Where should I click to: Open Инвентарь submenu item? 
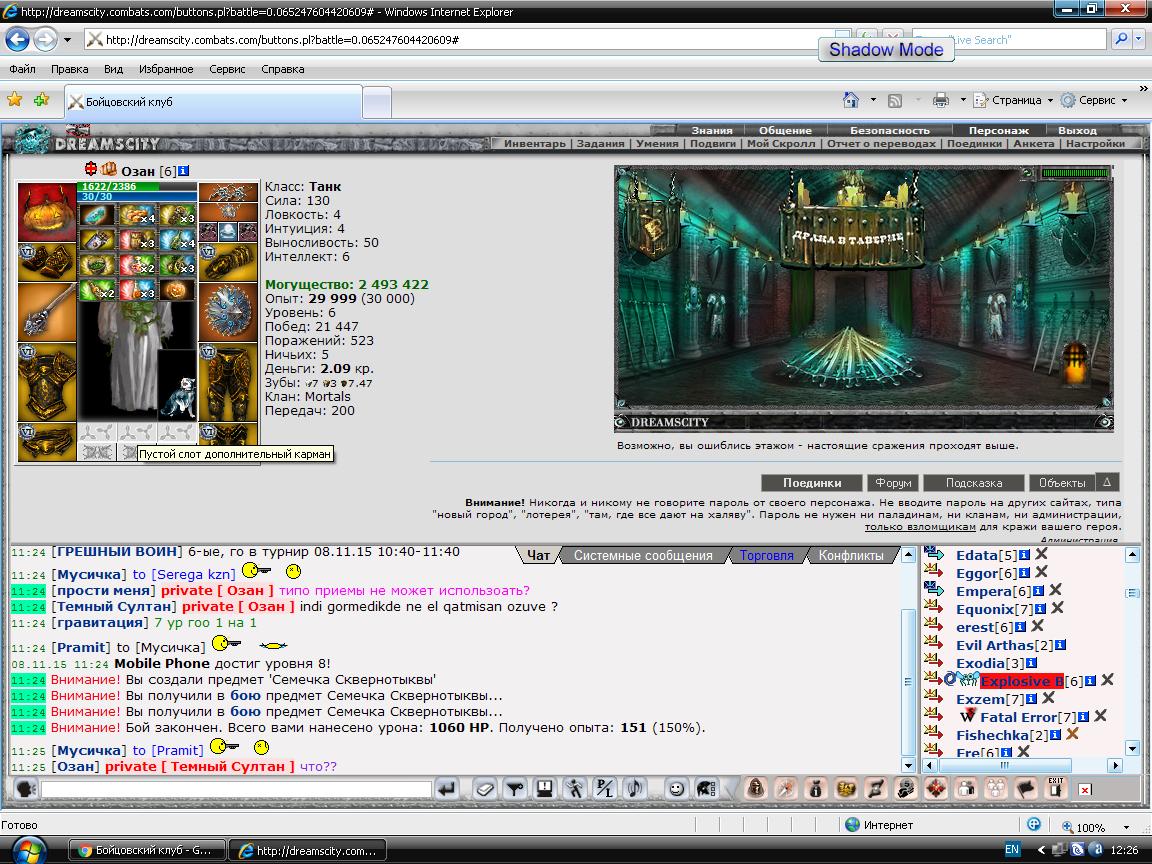click(x=534, y=143)
